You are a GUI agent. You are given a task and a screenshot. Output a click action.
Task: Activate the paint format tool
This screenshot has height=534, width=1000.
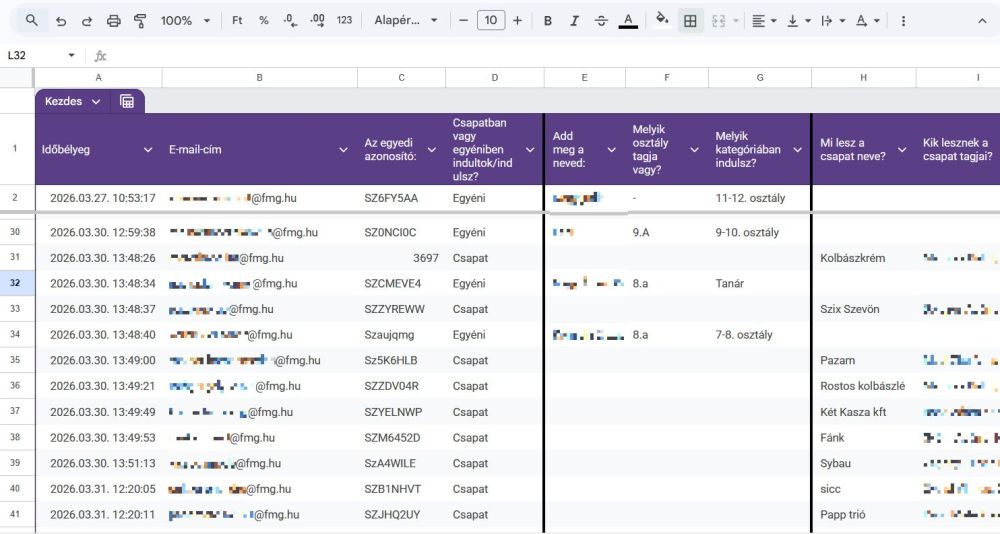point(140,20)
